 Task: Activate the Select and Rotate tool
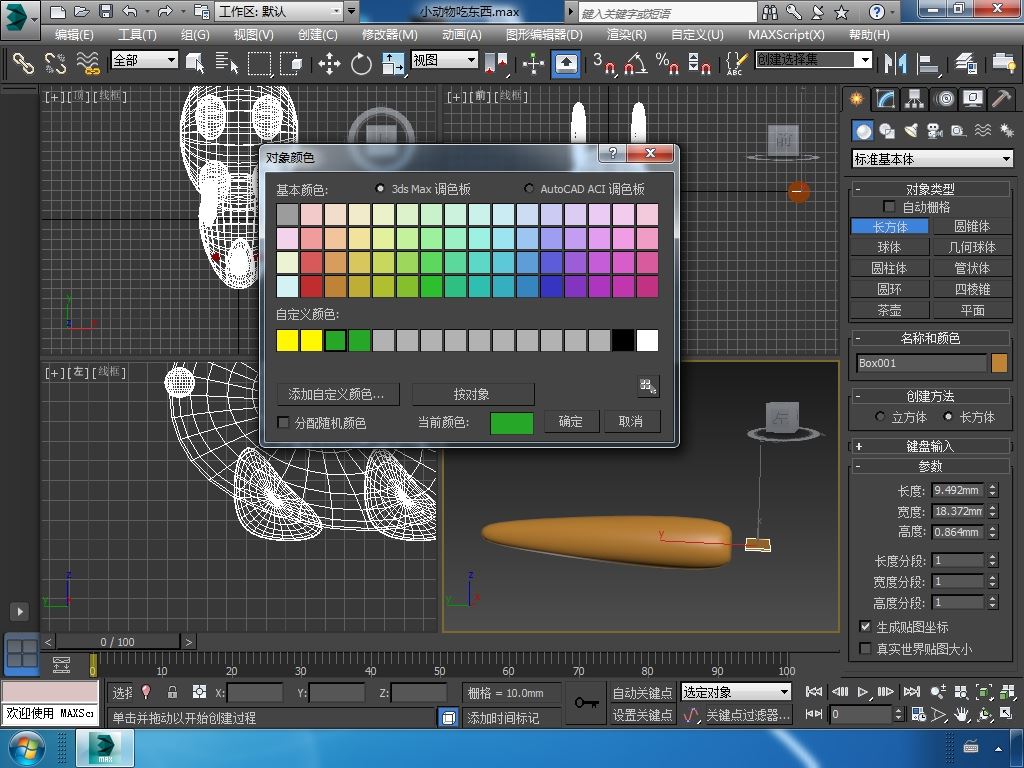pyautogui.click(x=361, y=63)
